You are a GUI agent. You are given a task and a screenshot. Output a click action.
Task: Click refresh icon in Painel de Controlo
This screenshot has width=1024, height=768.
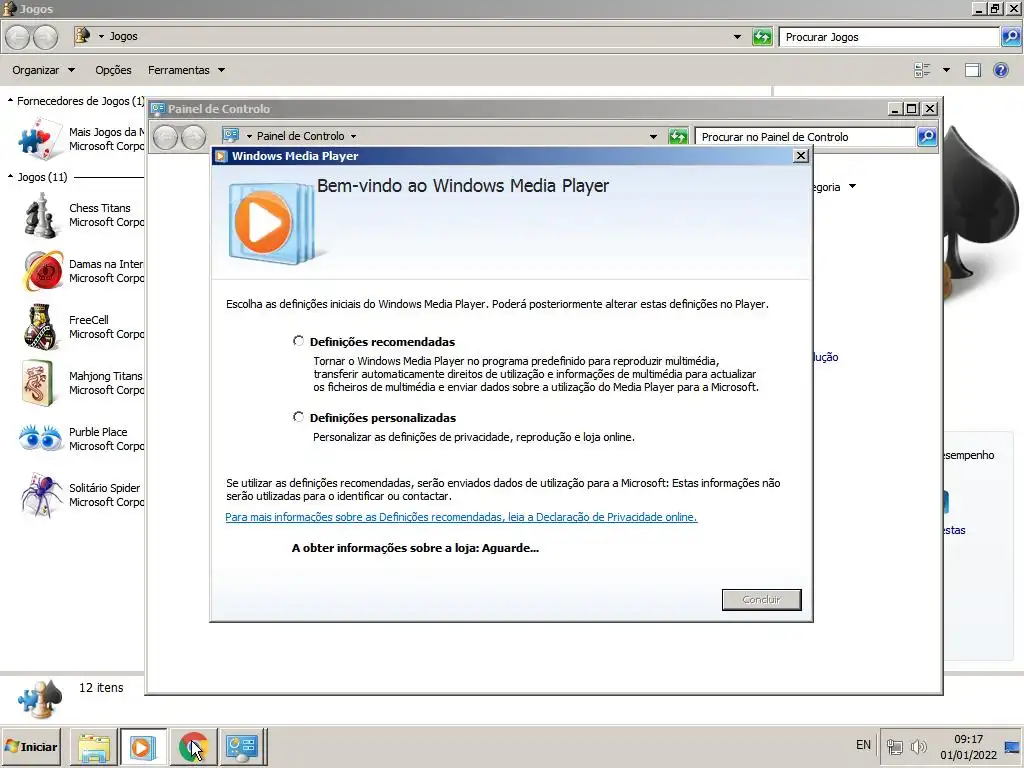[x=678, y=136]
